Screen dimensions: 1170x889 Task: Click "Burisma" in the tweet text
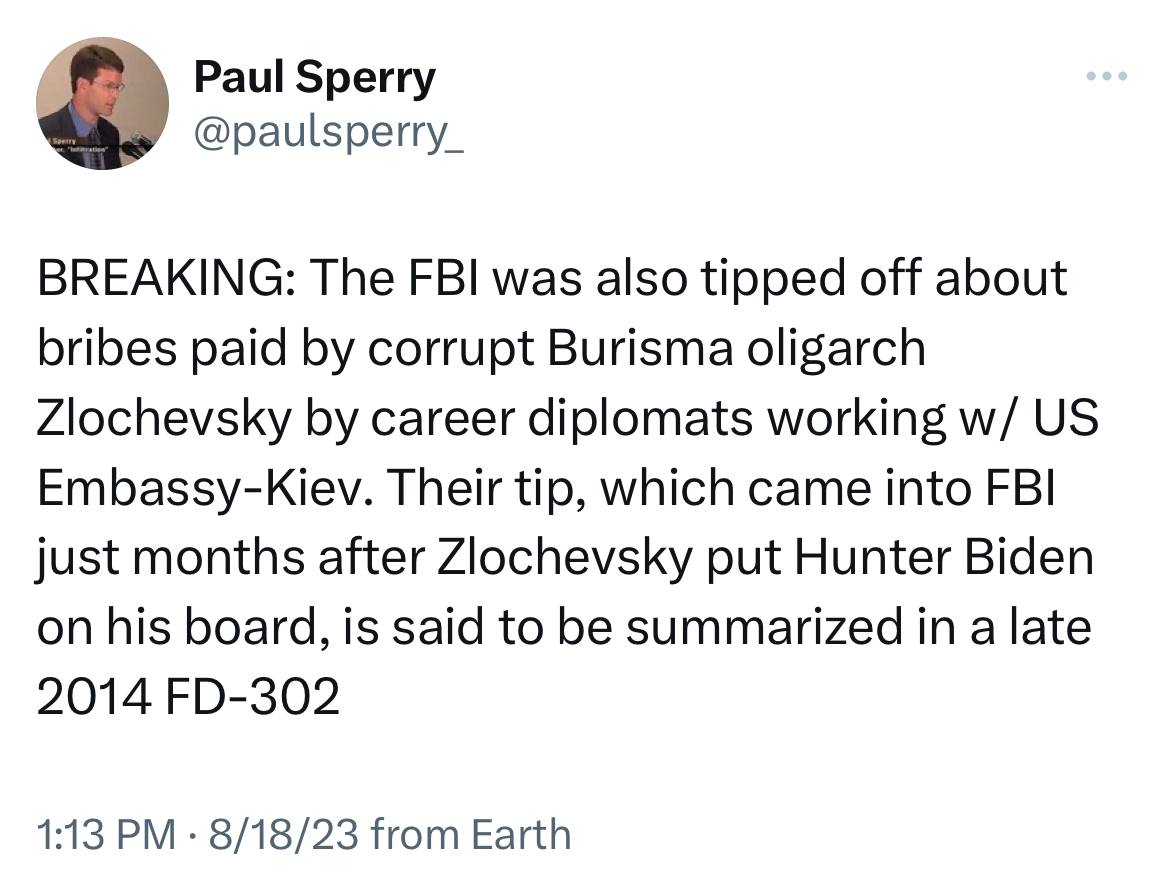click(x=640, y=347)
